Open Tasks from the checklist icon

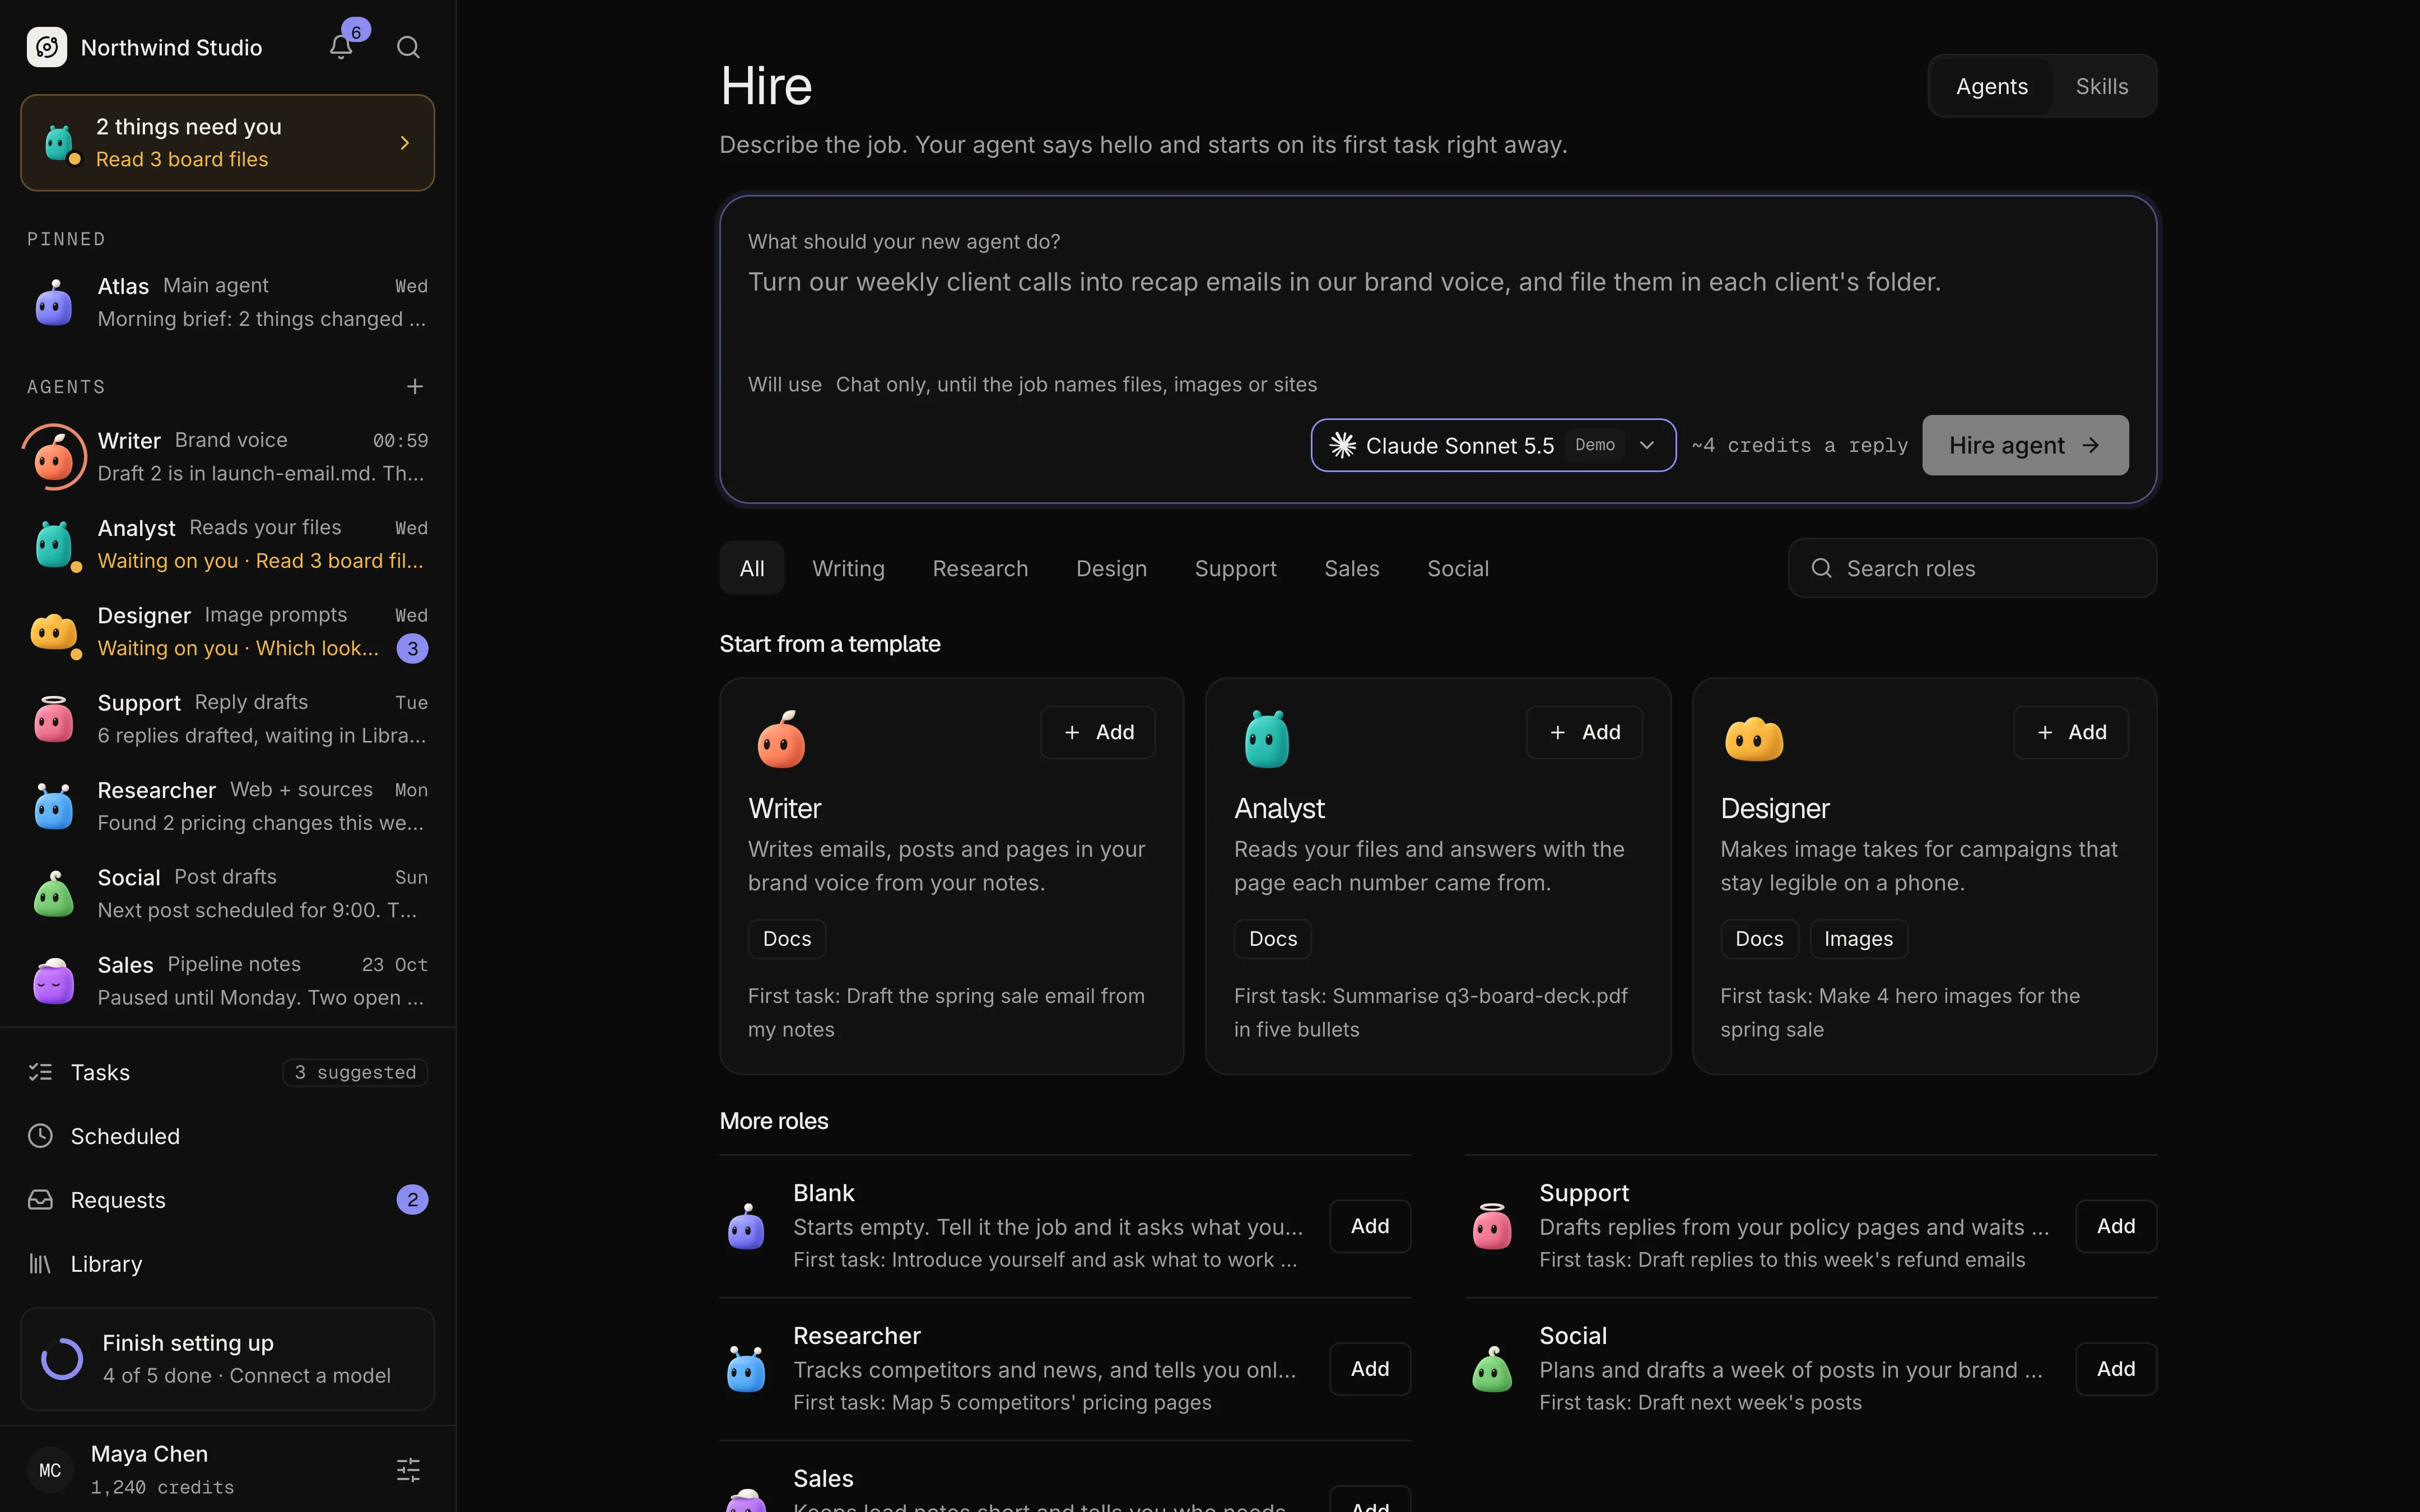pyautogui.click(x=40, y=1072)
